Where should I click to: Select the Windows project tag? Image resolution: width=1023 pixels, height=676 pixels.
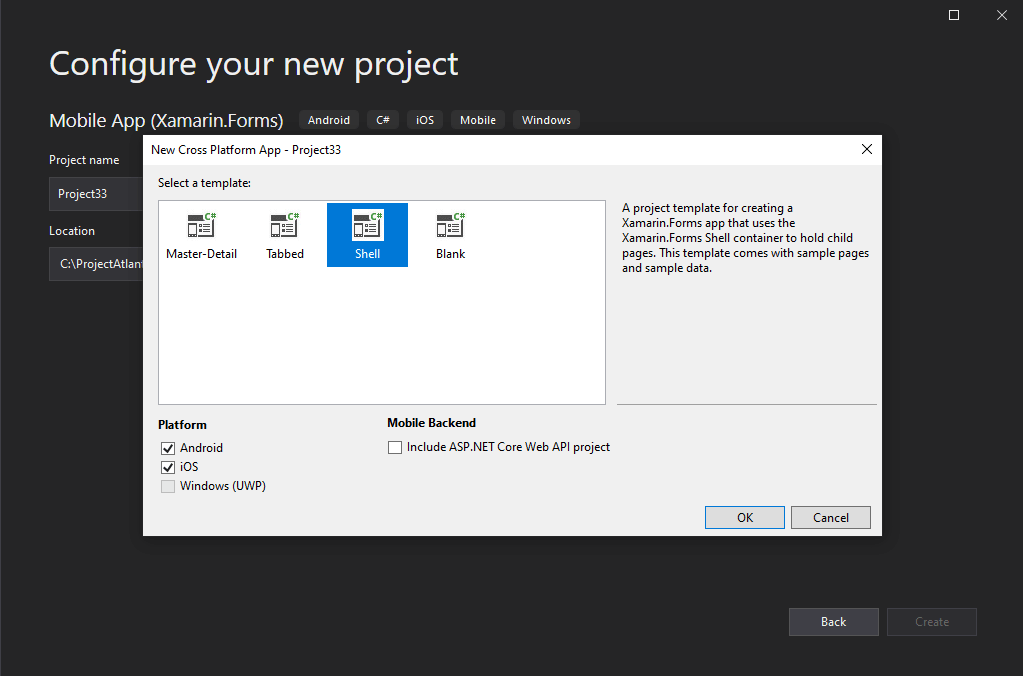(x=546, y=119)
